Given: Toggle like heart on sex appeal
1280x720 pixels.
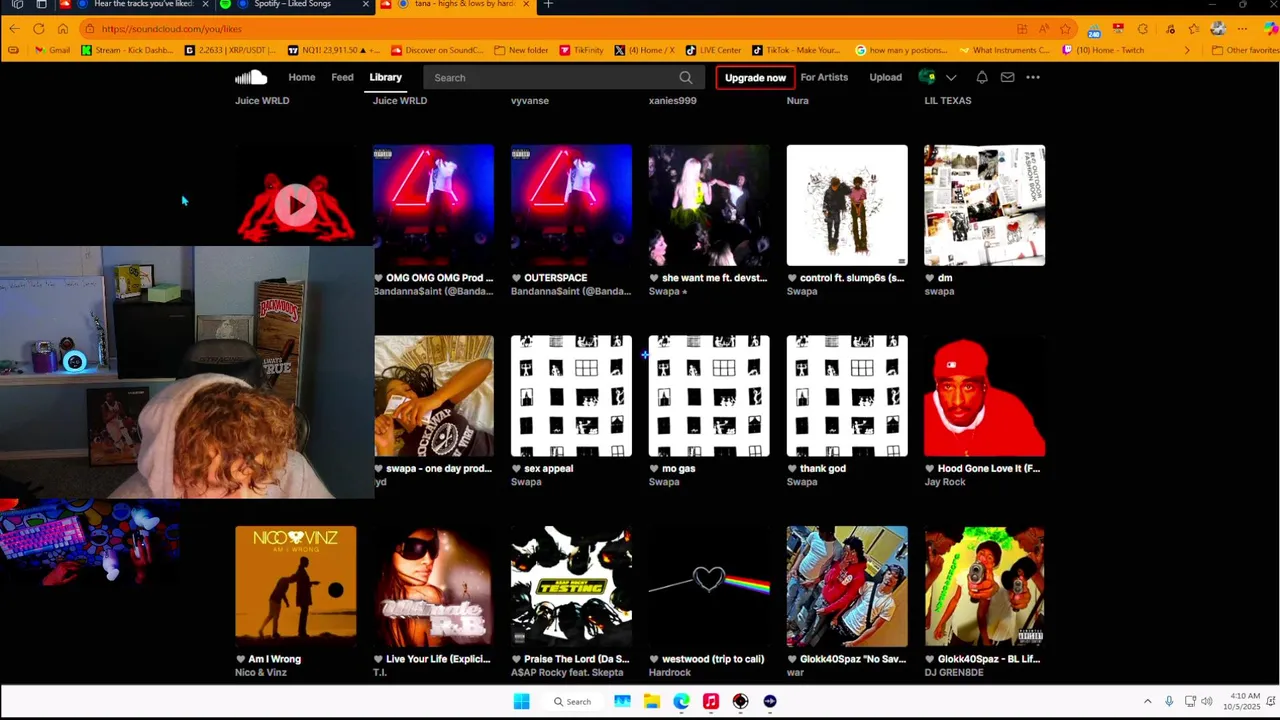Looking at the screenshot, I should click(x=517, y=468).
